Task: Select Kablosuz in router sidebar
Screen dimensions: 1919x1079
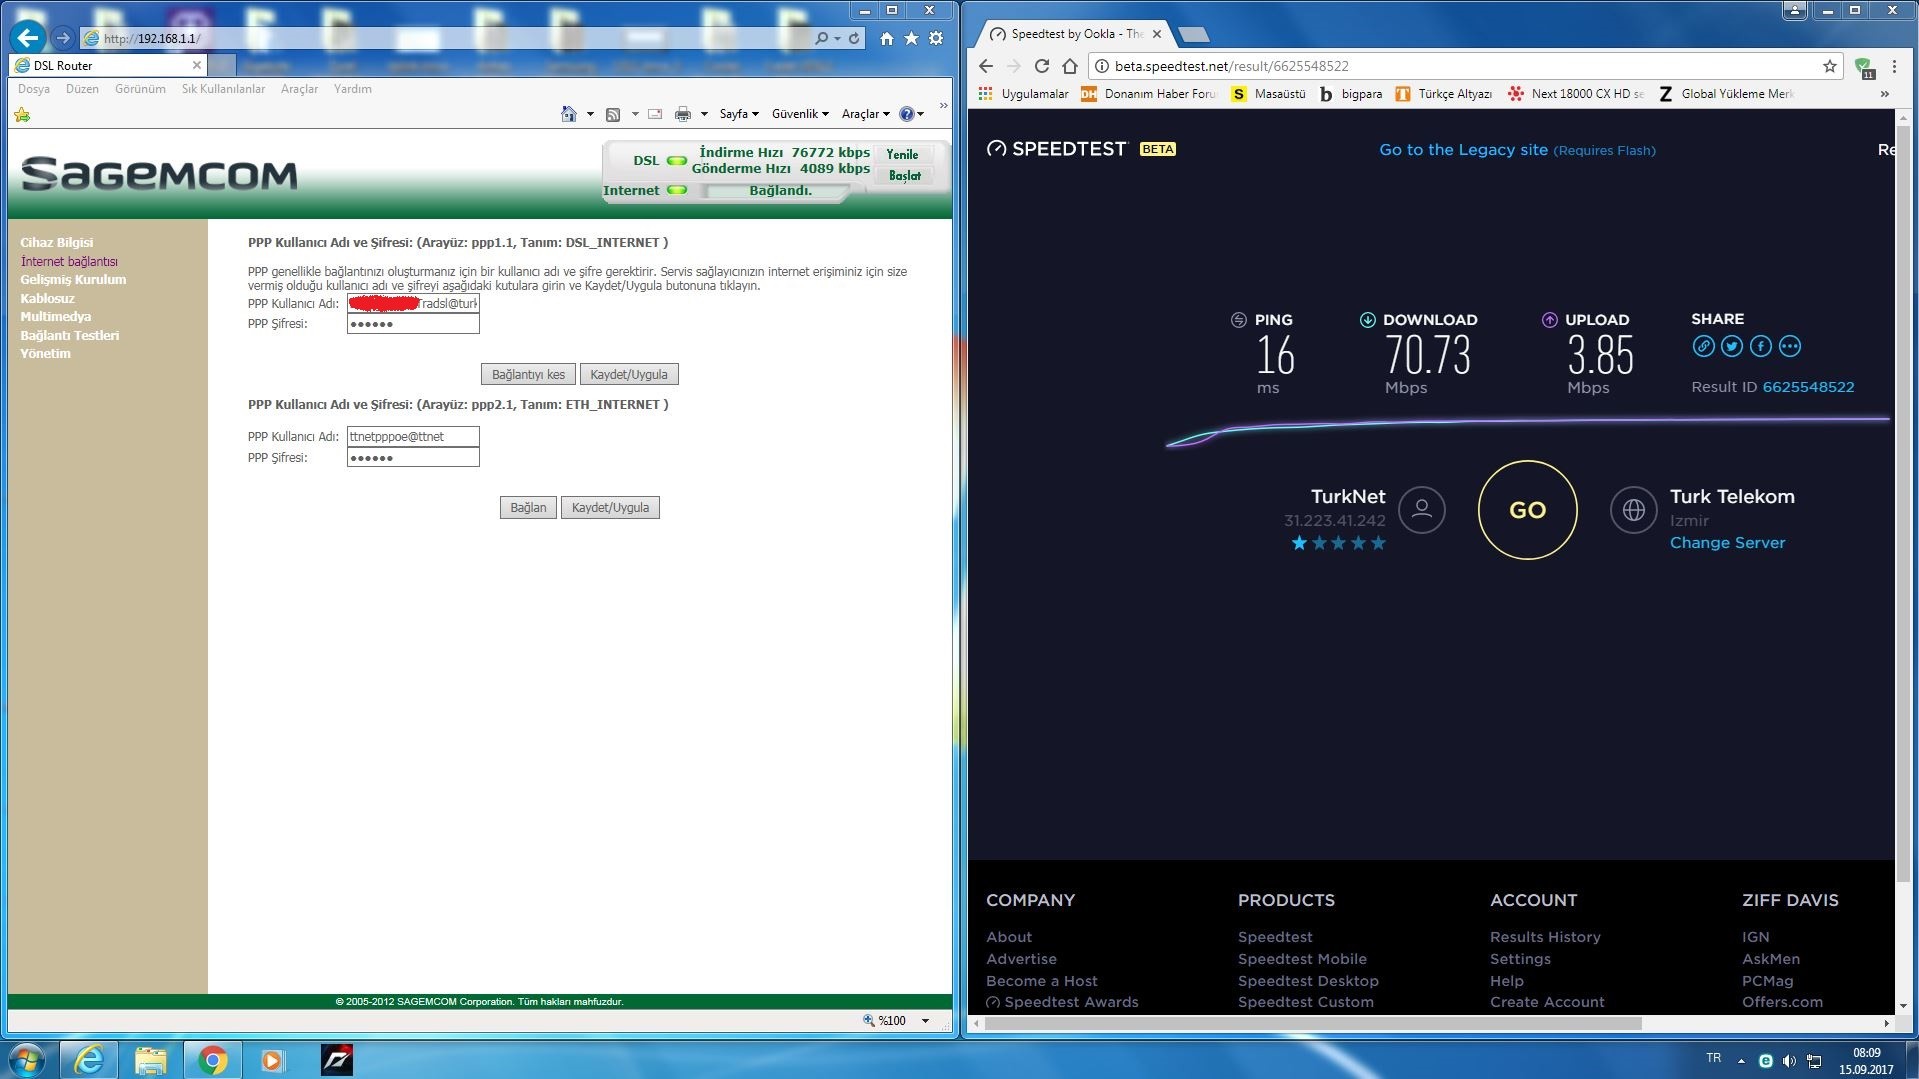Action: [x=47, y=298]
